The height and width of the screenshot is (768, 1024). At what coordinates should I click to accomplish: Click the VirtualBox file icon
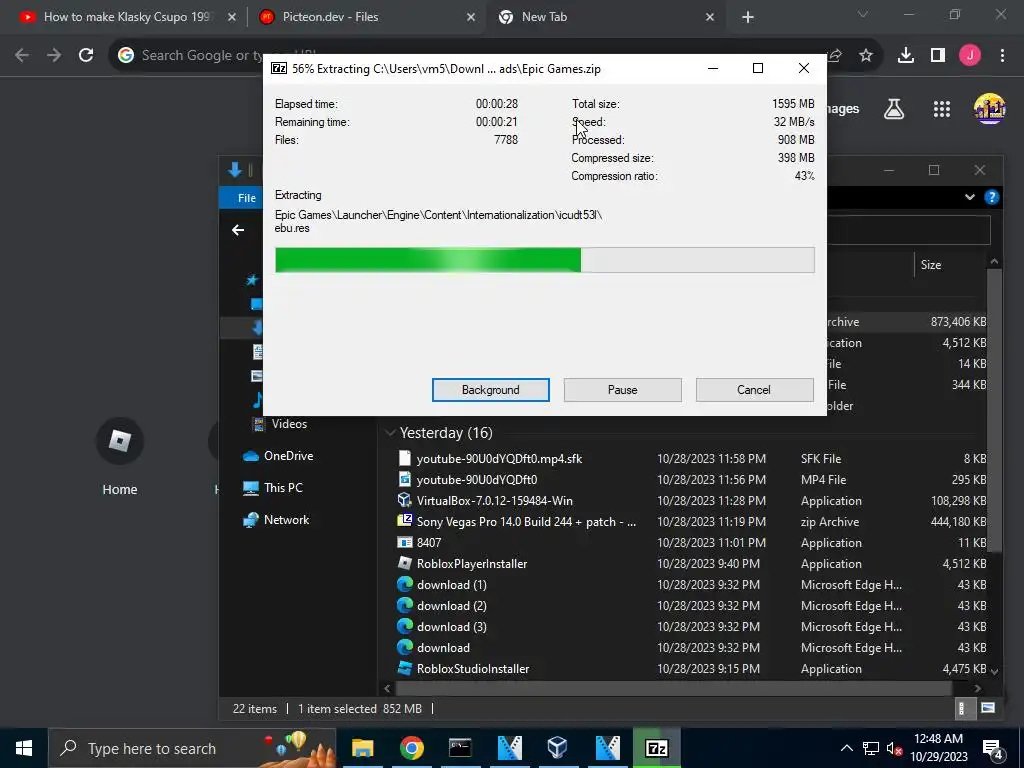click(405, 501)
